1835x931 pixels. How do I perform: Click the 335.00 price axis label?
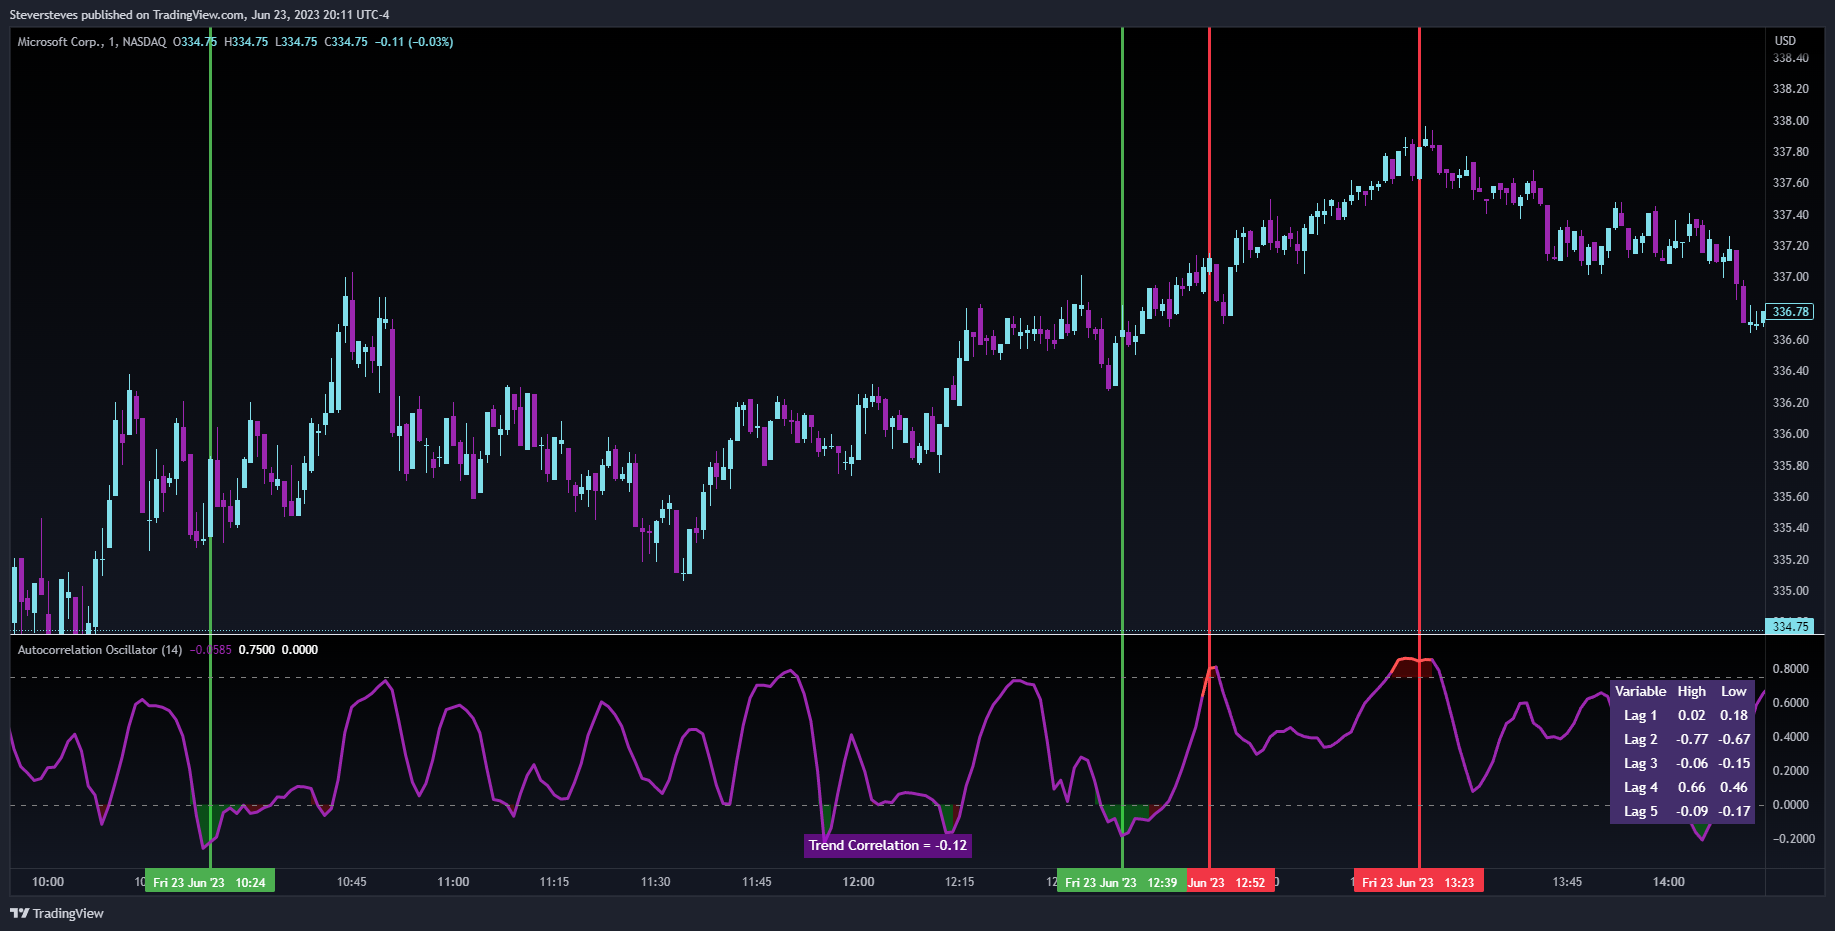click(x=1790, y=591)
